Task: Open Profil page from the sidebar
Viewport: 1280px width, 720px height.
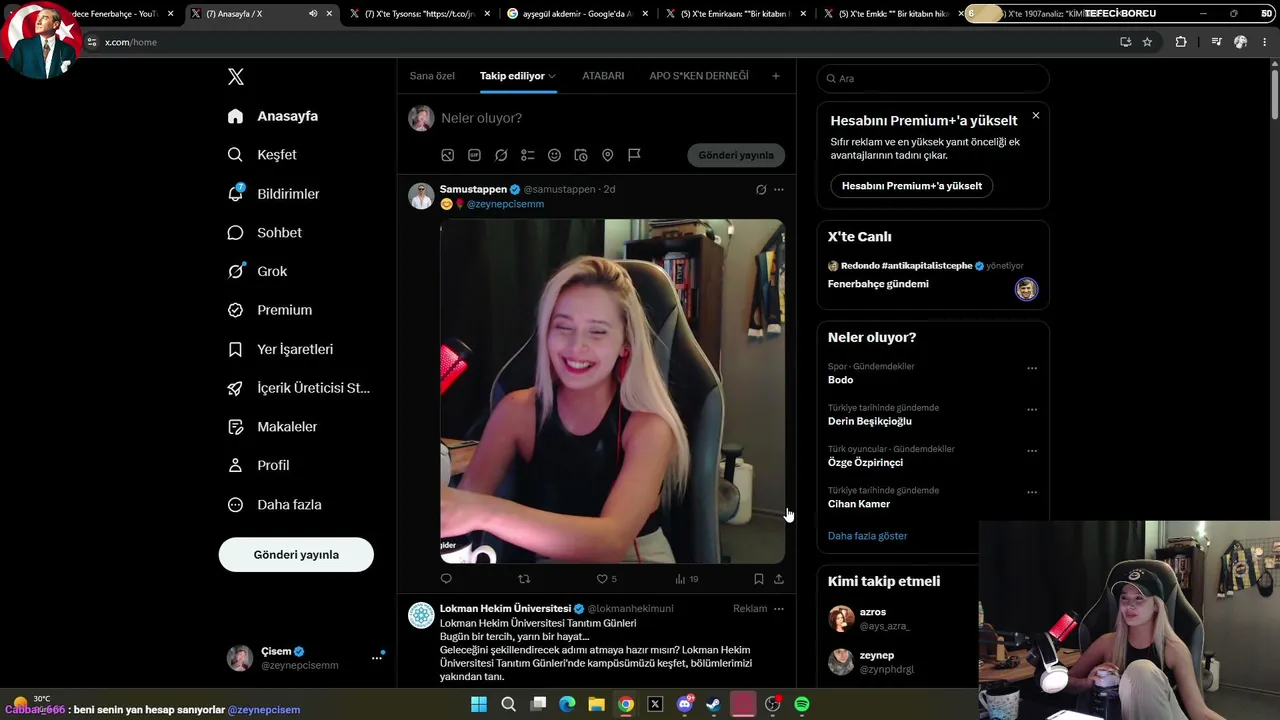Action: tap(258, 466)
